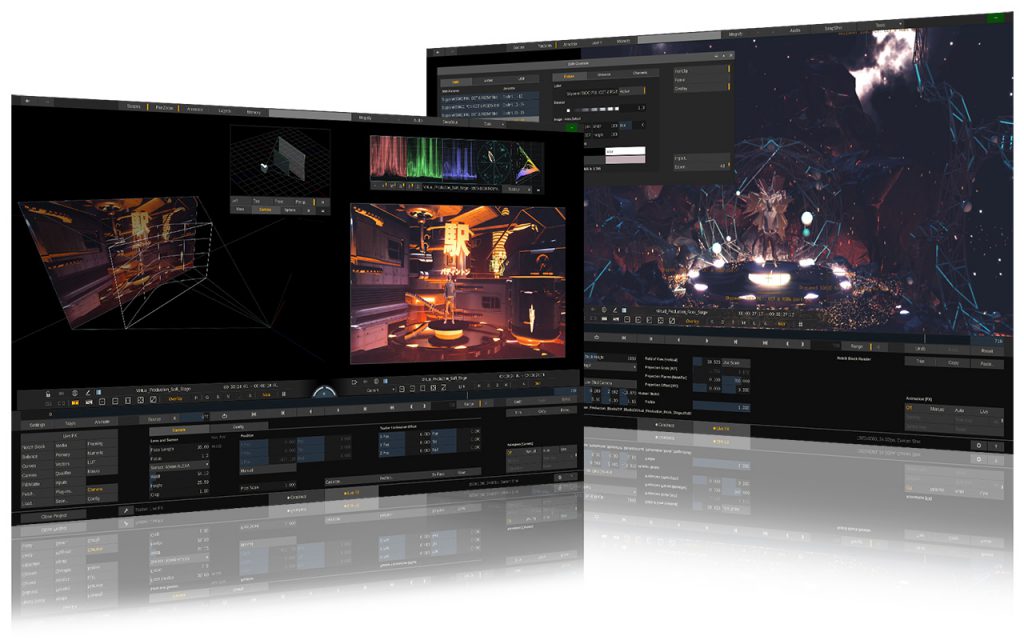Image resolution: width=1024 pixels, height=640 pixels.
Task: Switch to the Channels tab in the gradient editor
Action: pos(639,72)
